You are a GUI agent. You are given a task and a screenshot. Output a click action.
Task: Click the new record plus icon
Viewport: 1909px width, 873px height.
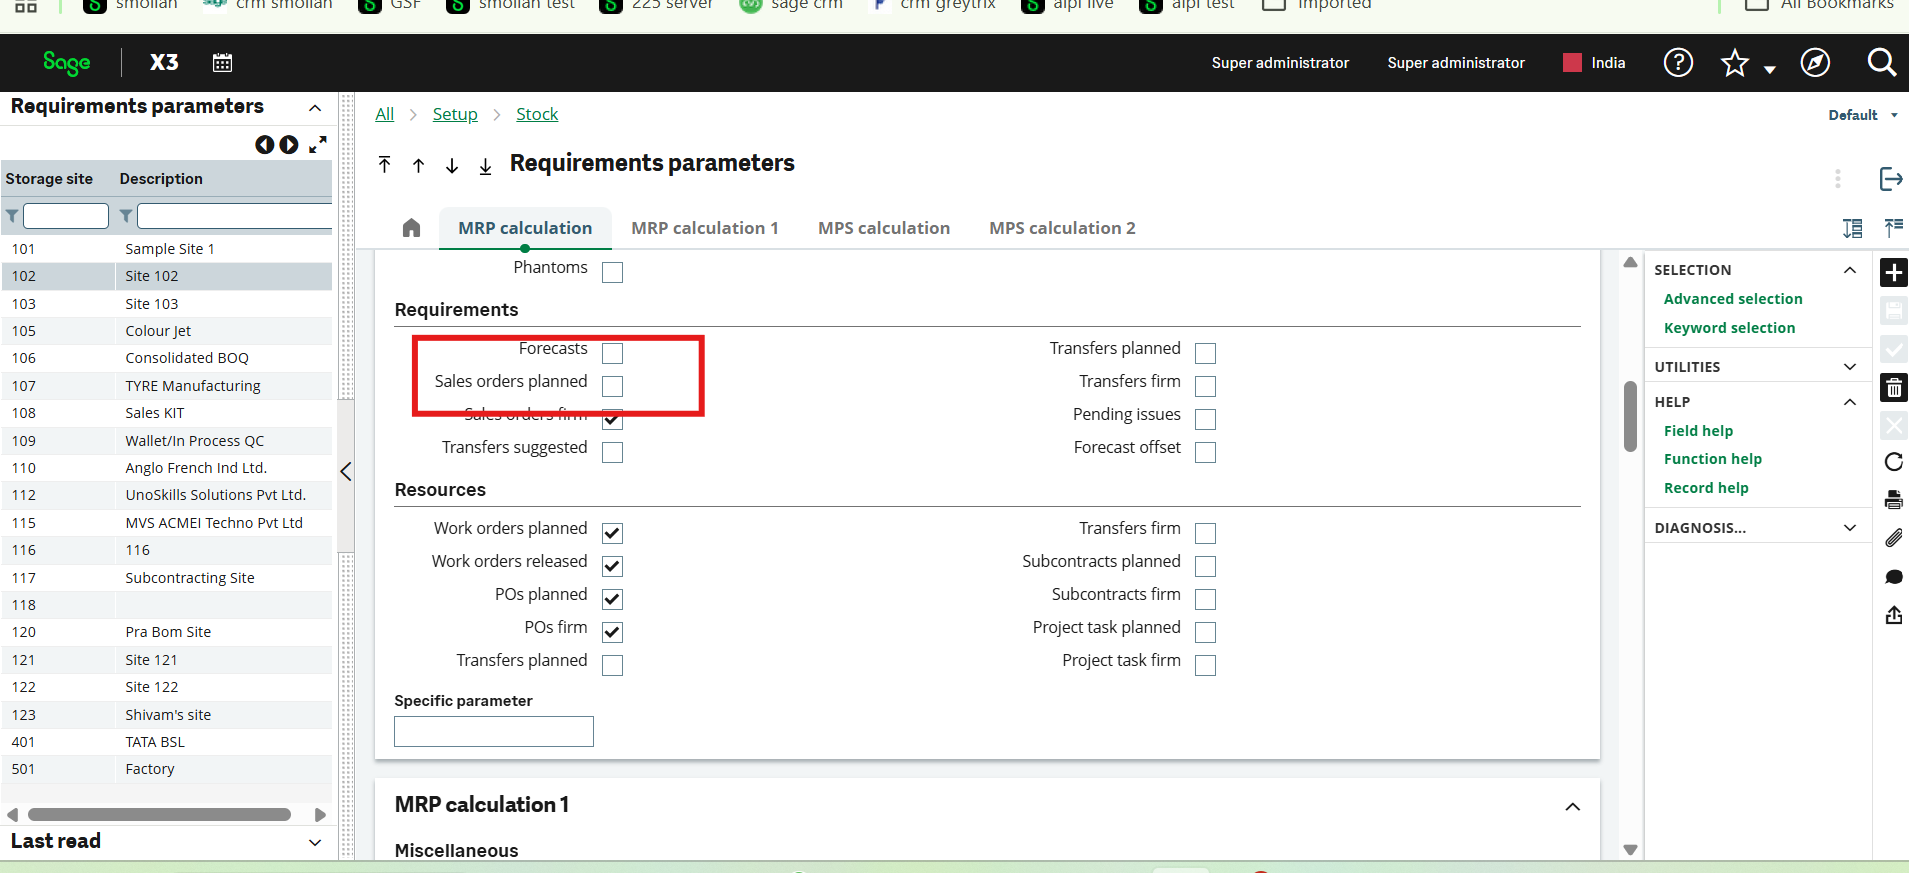tap(1894, 272)
